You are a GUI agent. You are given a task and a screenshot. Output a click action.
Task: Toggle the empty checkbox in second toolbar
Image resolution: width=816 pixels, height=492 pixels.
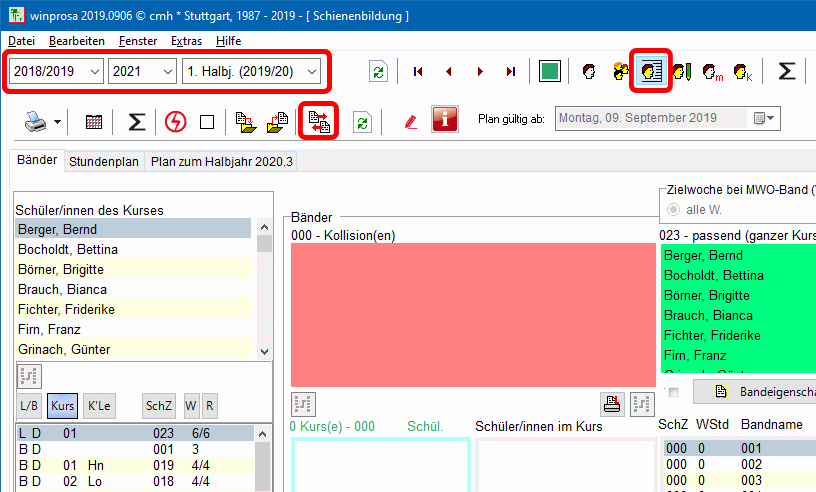[207, 122]
